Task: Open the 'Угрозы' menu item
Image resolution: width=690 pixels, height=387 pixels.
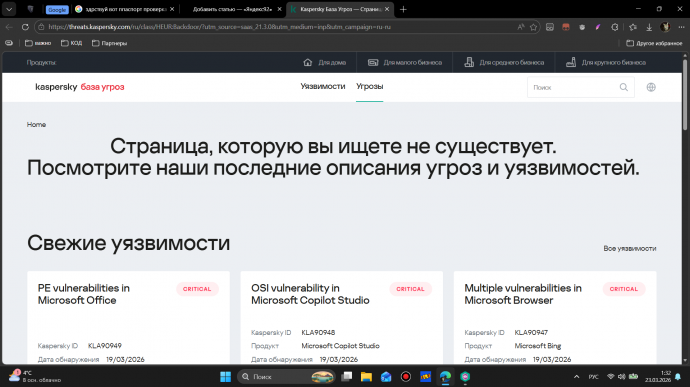Action: 370,86
